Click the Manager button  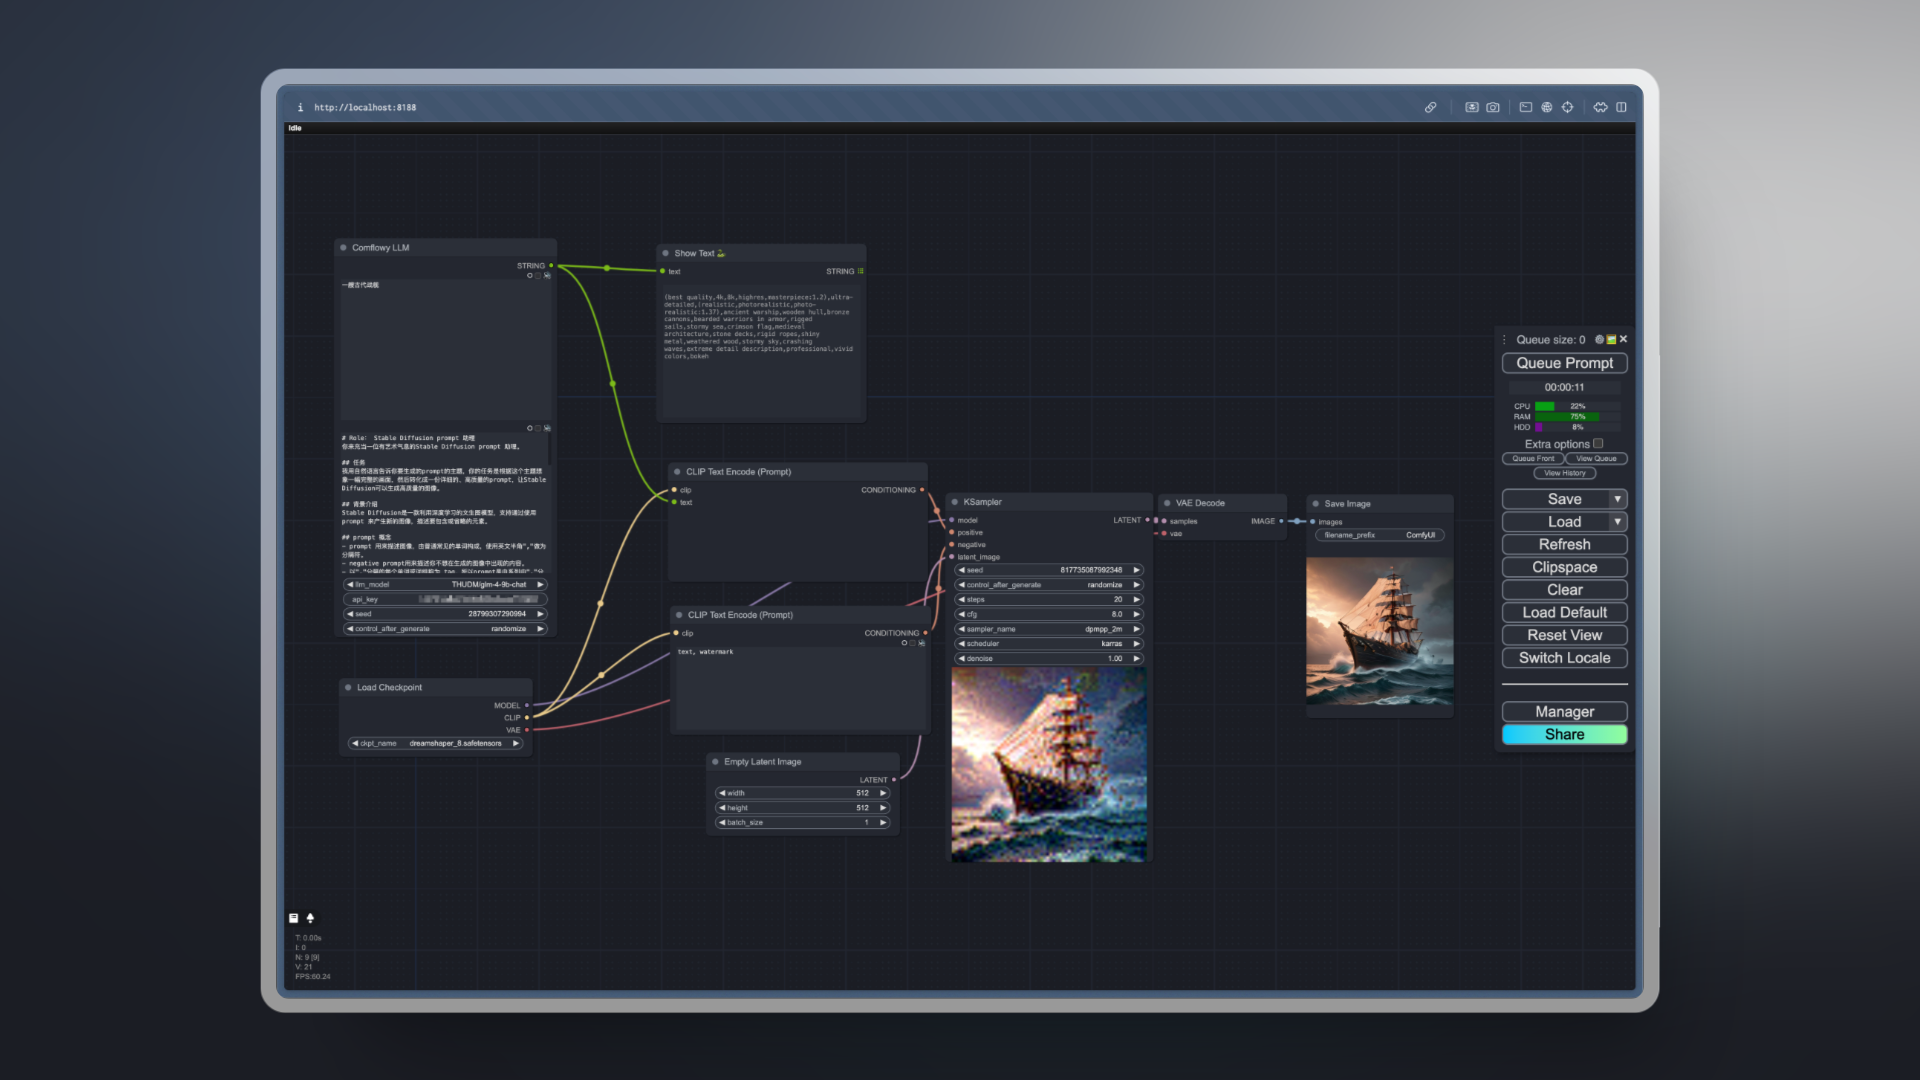[1564, 712]
